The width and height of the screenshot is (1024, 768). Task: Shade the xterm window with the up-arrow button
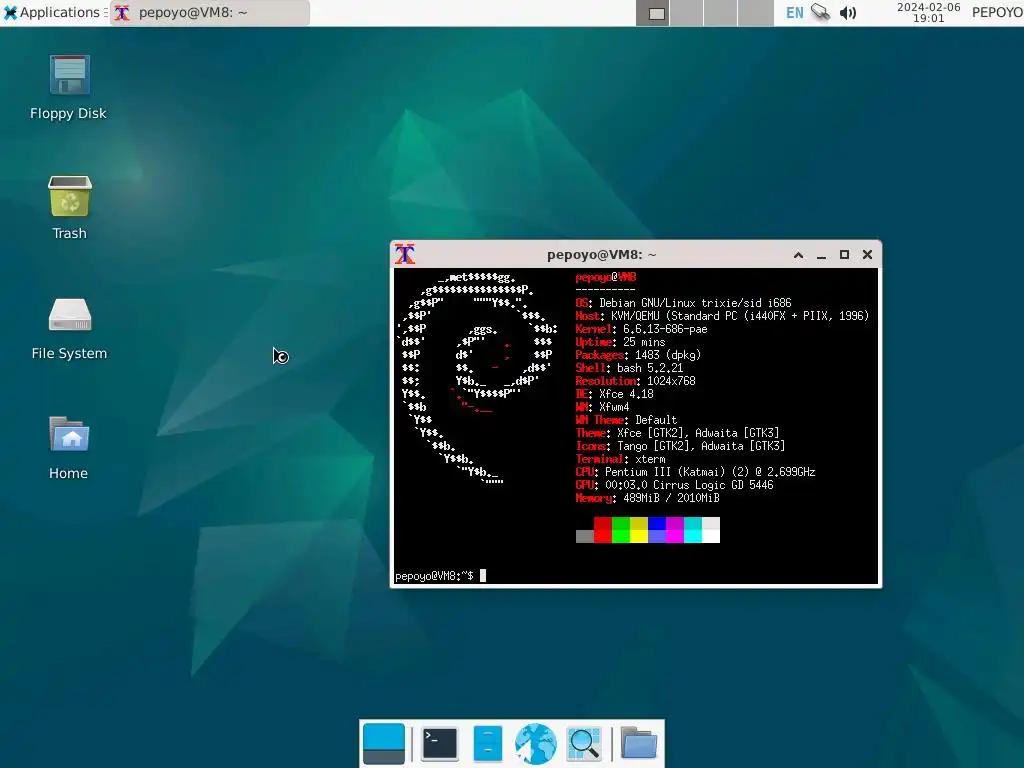click(x=798, y=255)
